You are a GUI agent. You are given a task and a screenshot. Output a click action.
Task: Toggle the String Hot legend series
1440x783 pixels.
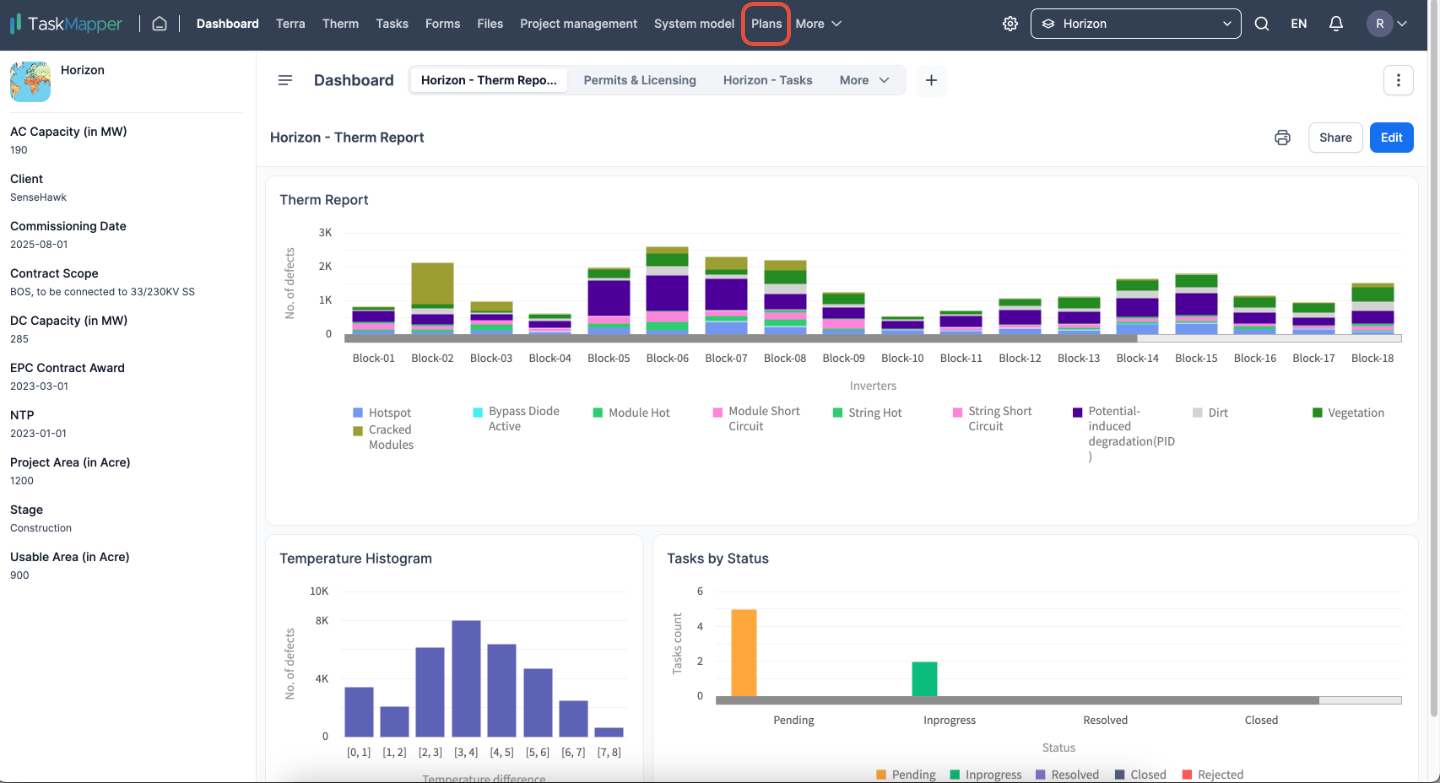pos(868,412)
